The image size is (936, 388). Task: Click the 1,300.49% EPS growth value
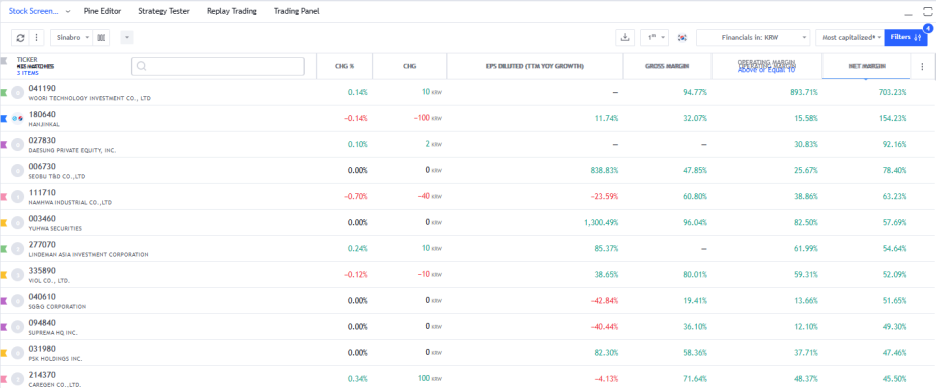pyautogui.click(x=601, y=223)
